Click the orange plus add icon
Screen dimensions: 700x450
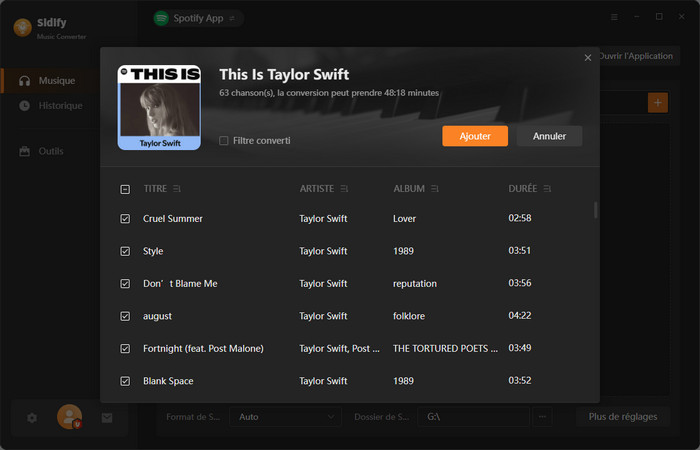coord(657,102)
